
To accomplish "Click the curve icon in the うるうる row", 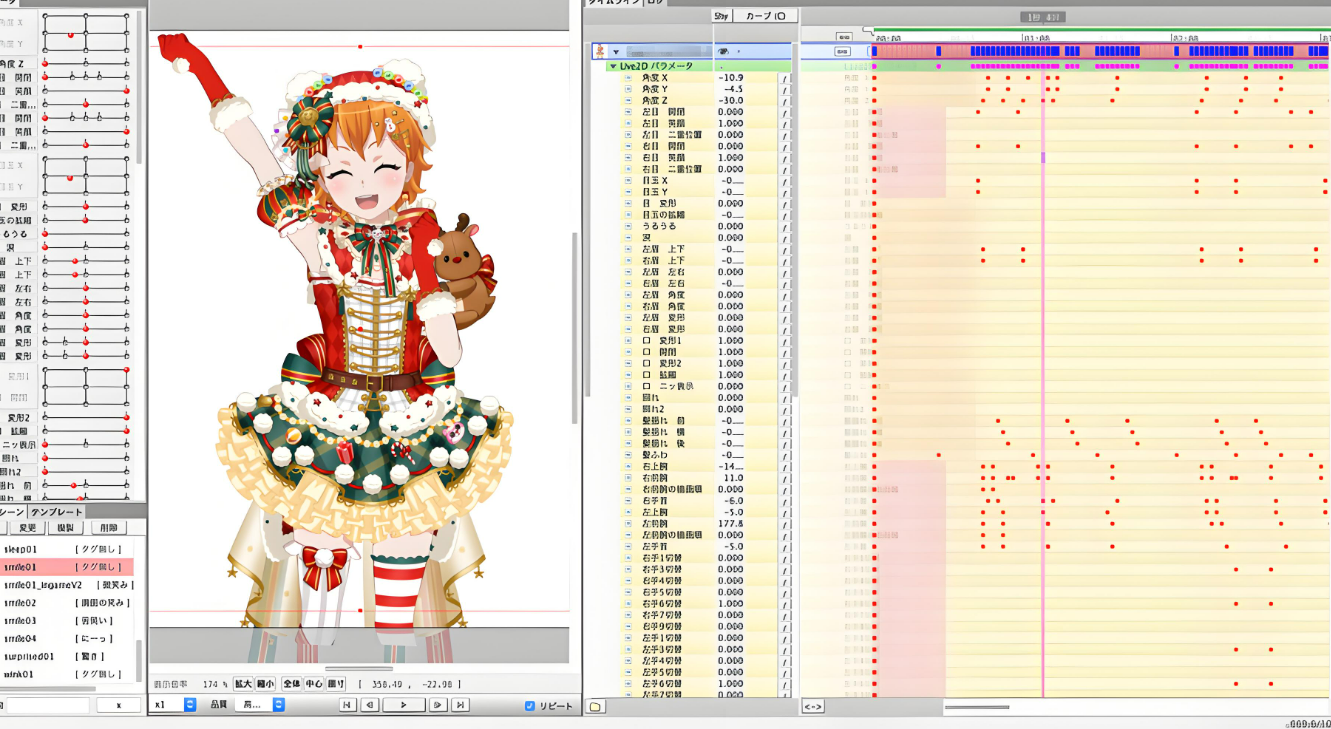I will (786, 226).
